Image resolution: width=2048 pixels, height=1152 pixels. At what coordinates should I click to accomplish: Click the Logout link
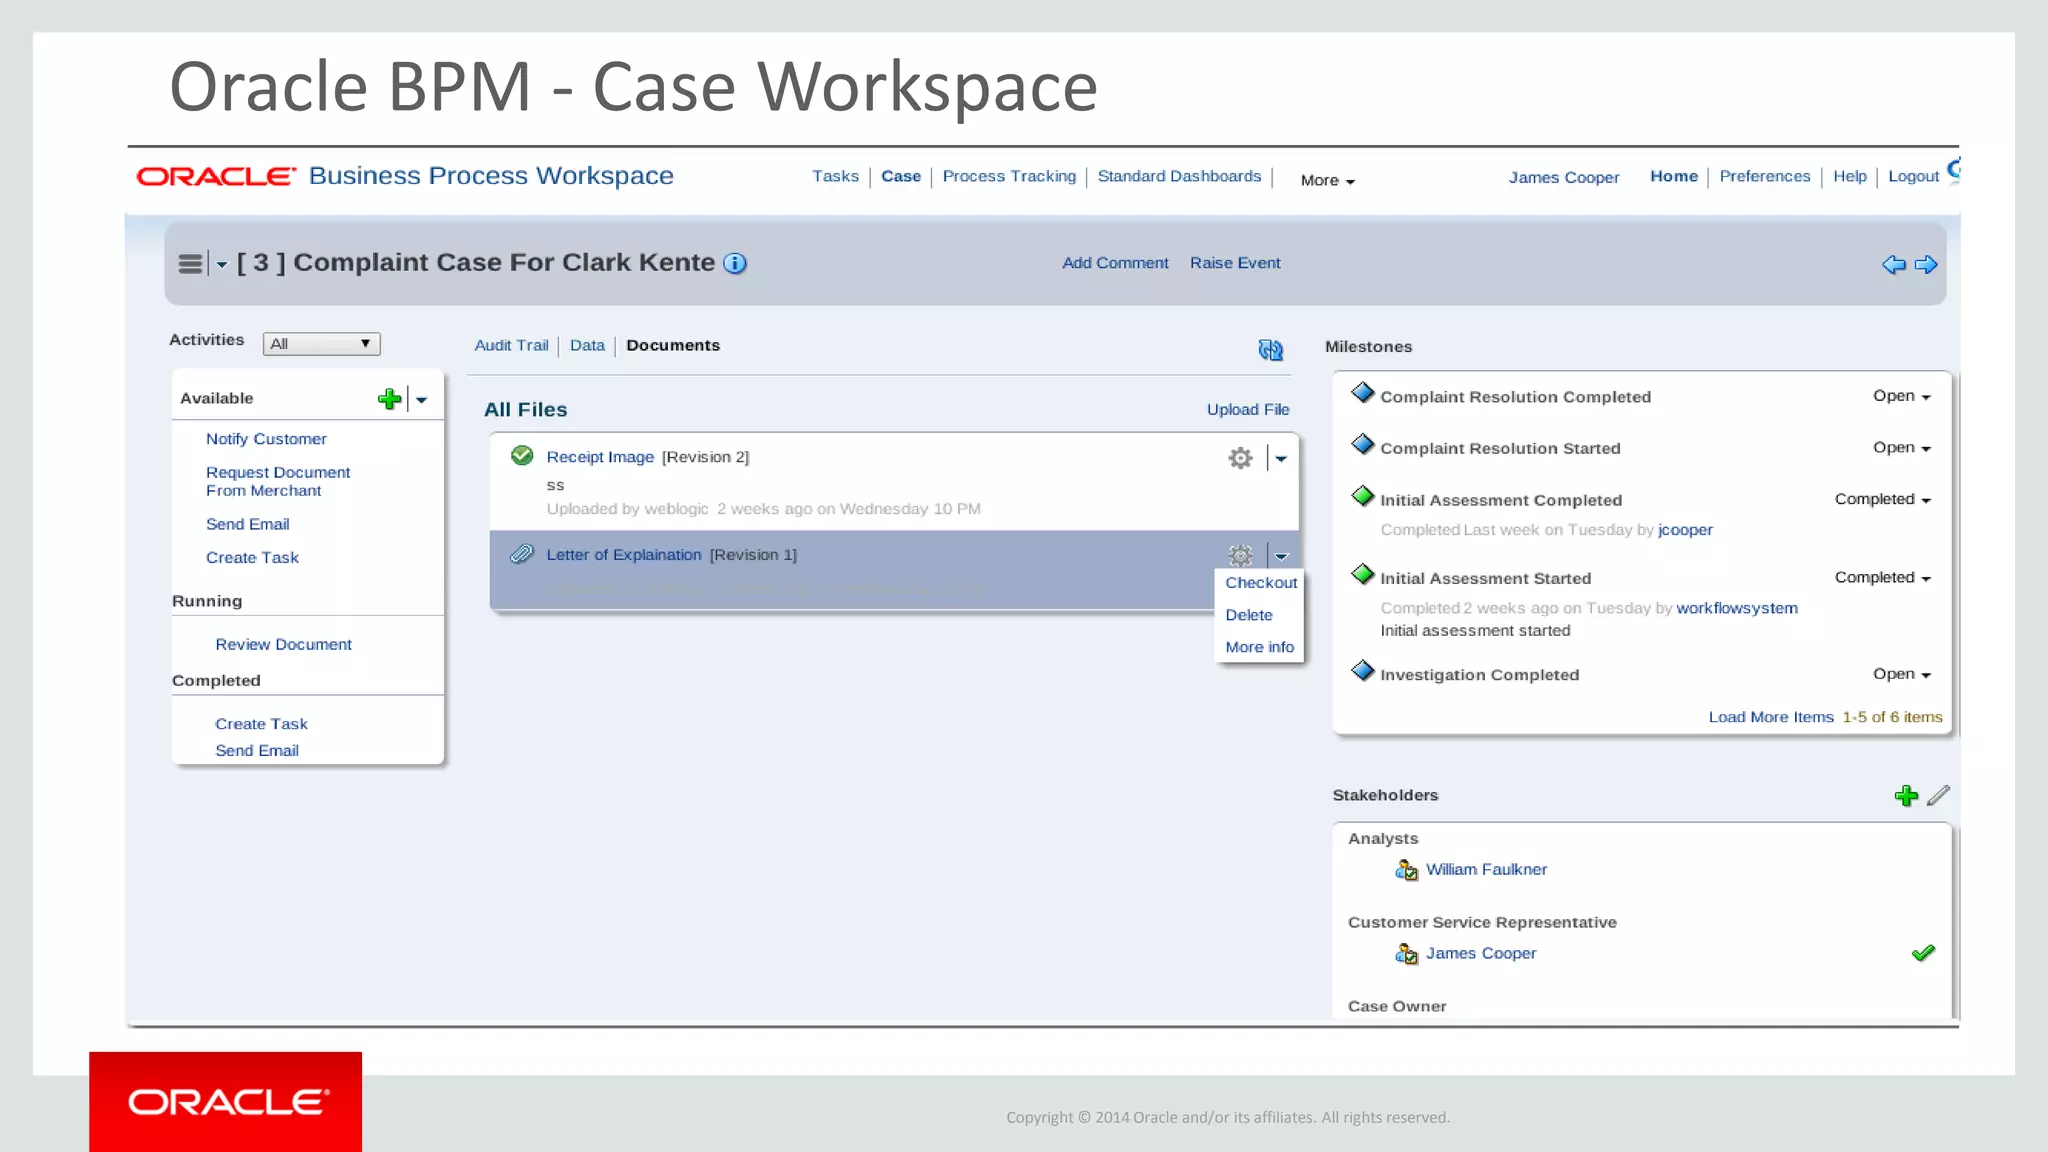pos(1913,176)
